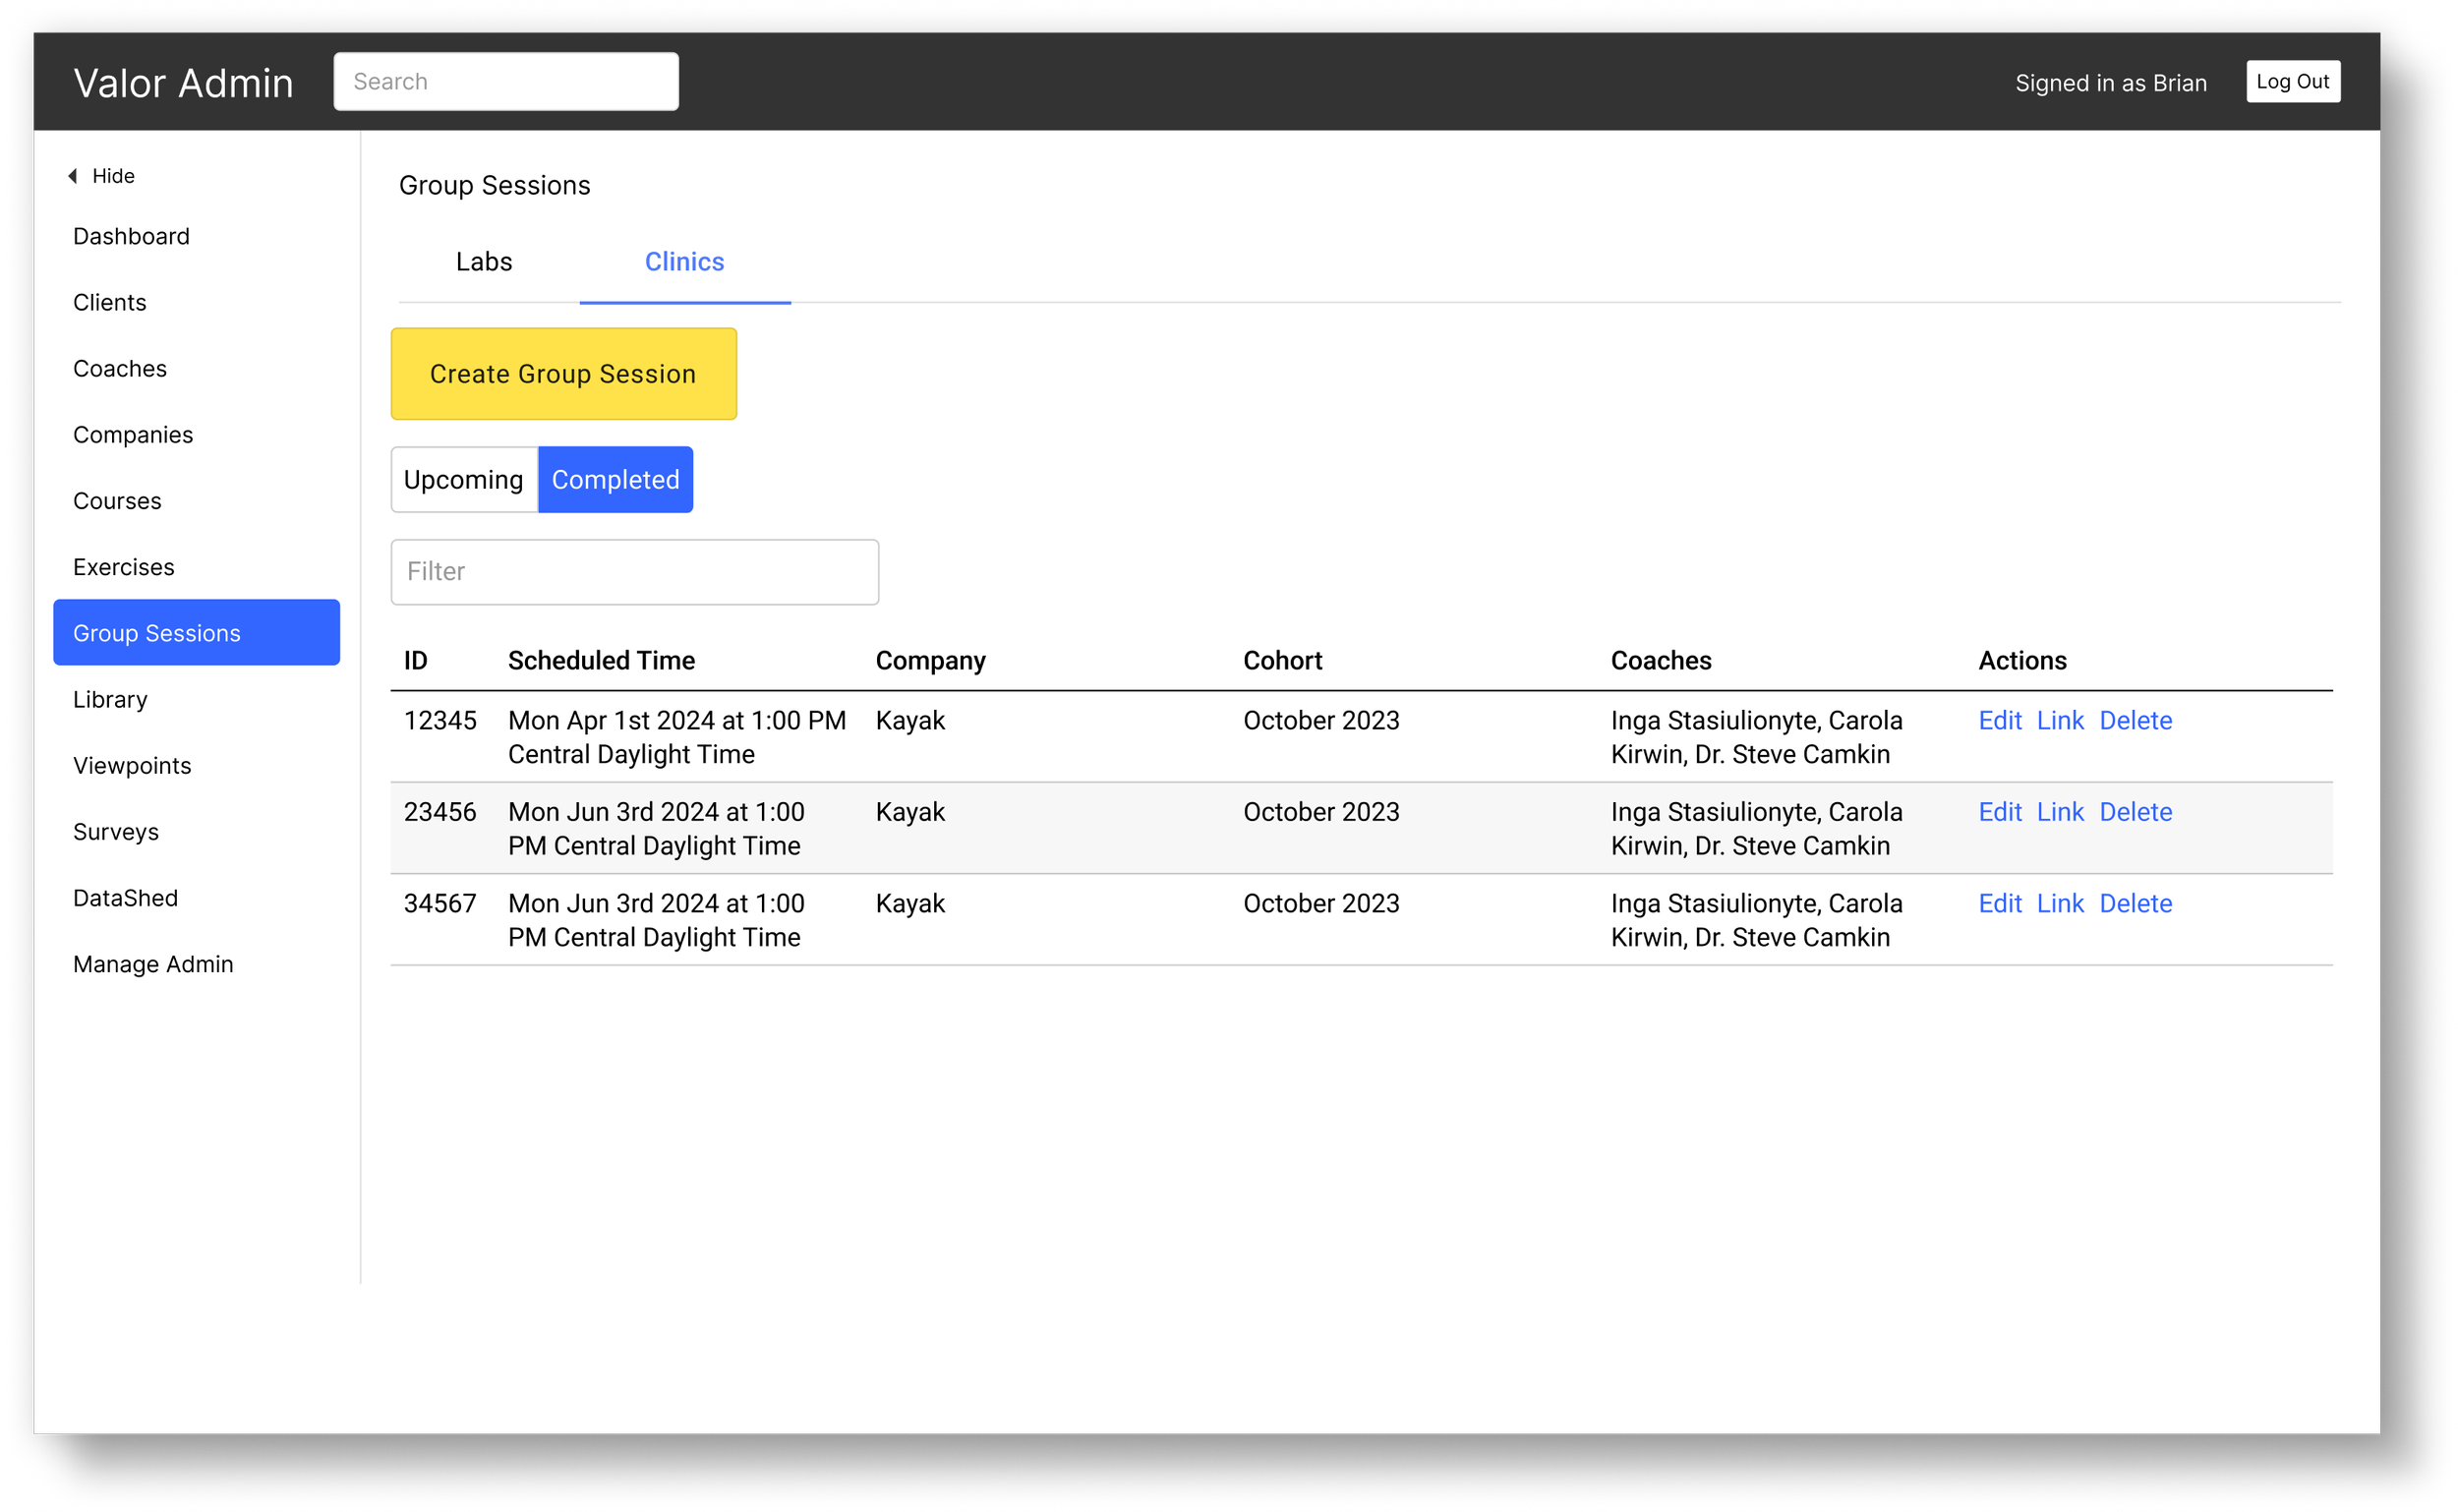
Task: Collapse sidebar with Hide arrow
Action: click(x=101, y=176)
